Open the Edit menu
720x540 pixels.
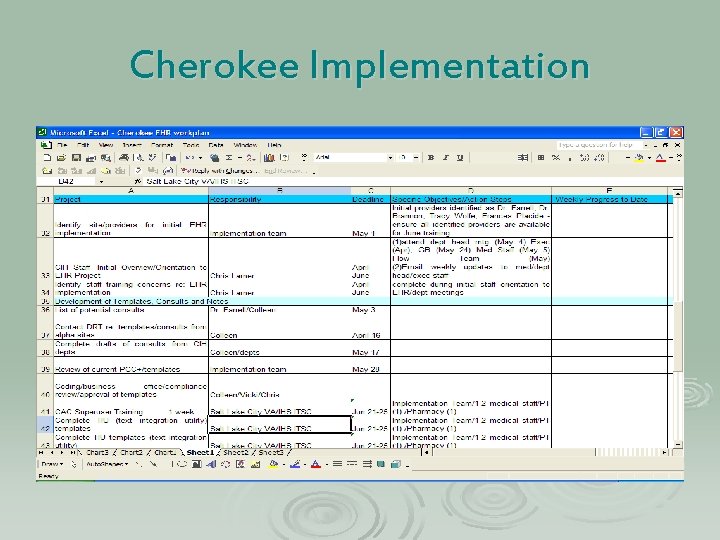[83, 145]
